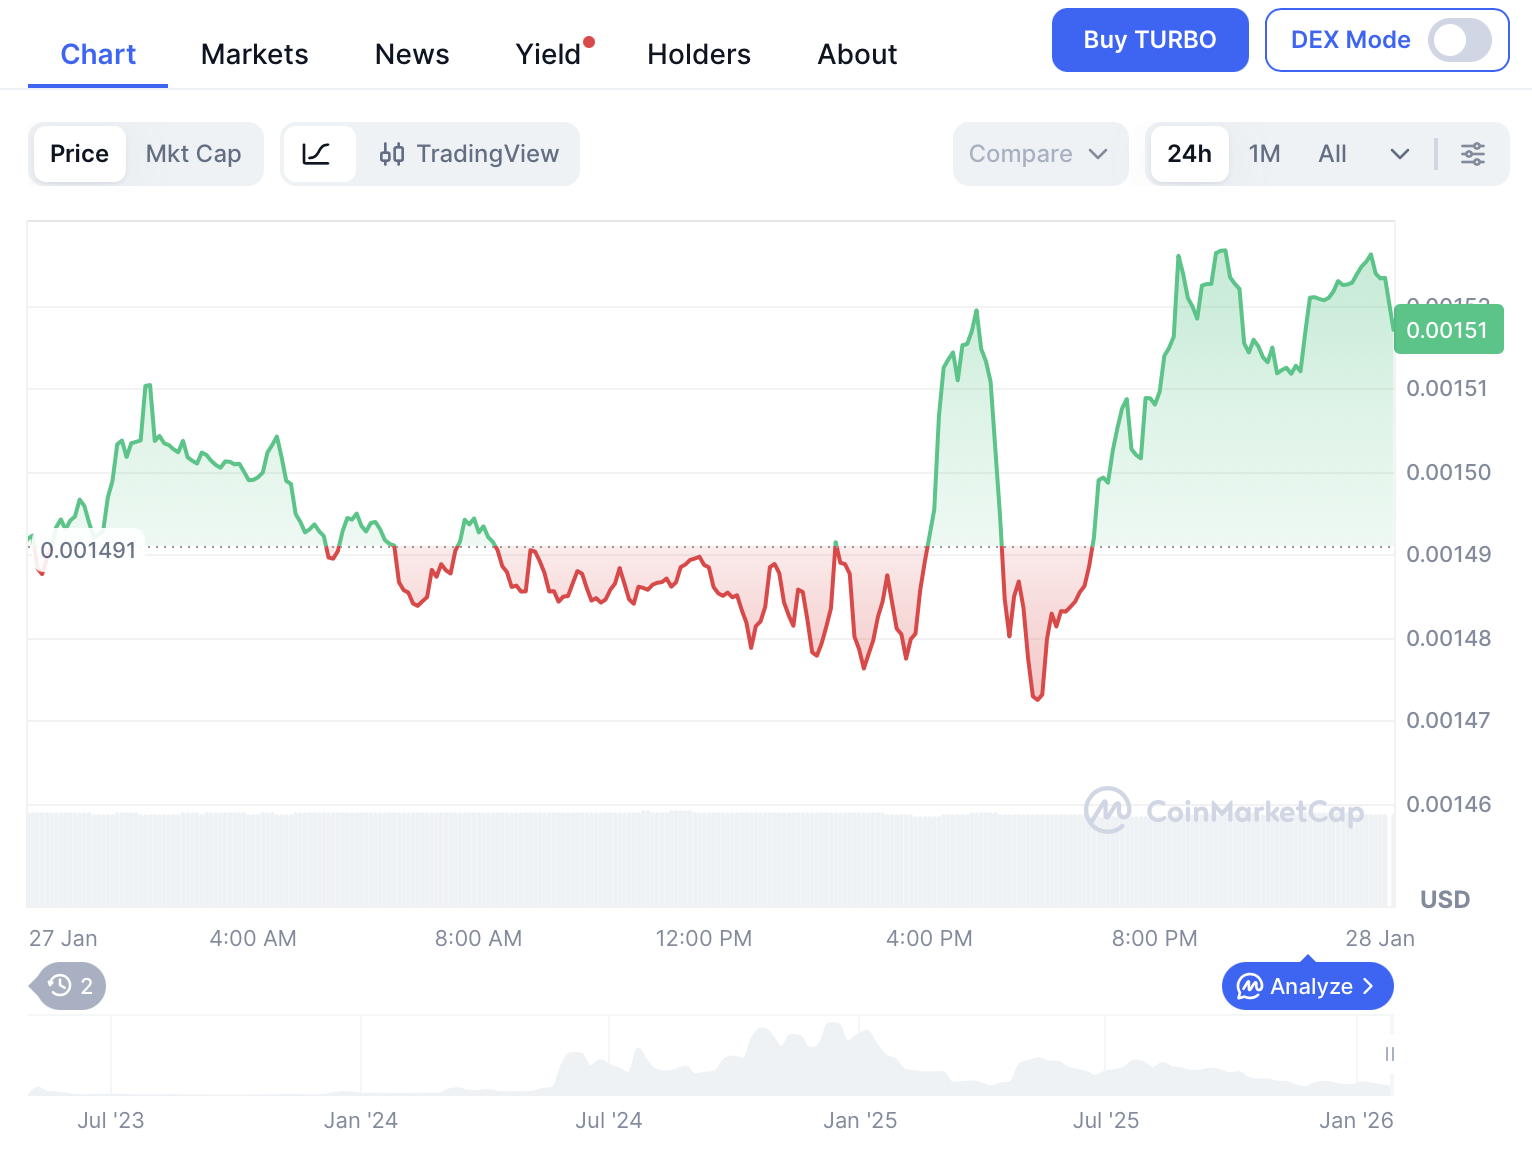This screenshot has width=1532, height=1154.
Task: Select the 1M time range
Action: tap(1264, 154)
